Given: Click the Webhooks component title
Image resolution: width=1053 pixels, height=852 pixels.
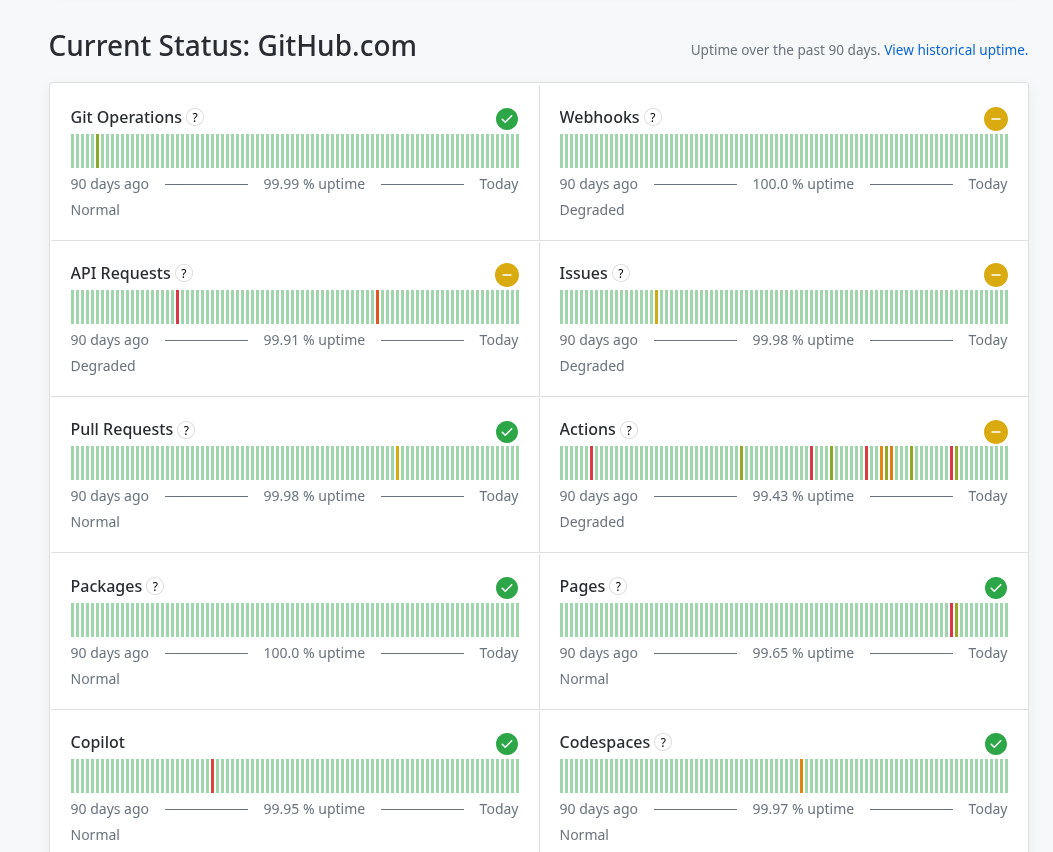Looking at the screenshot, I should point(599,117).
